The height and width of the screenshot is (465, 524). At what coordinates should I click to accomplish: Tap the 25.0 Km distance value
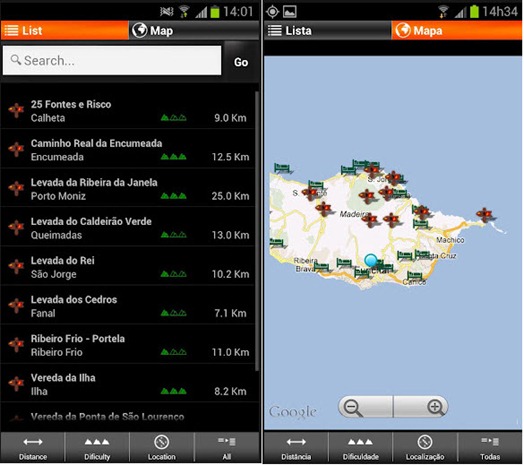point(230,196)
